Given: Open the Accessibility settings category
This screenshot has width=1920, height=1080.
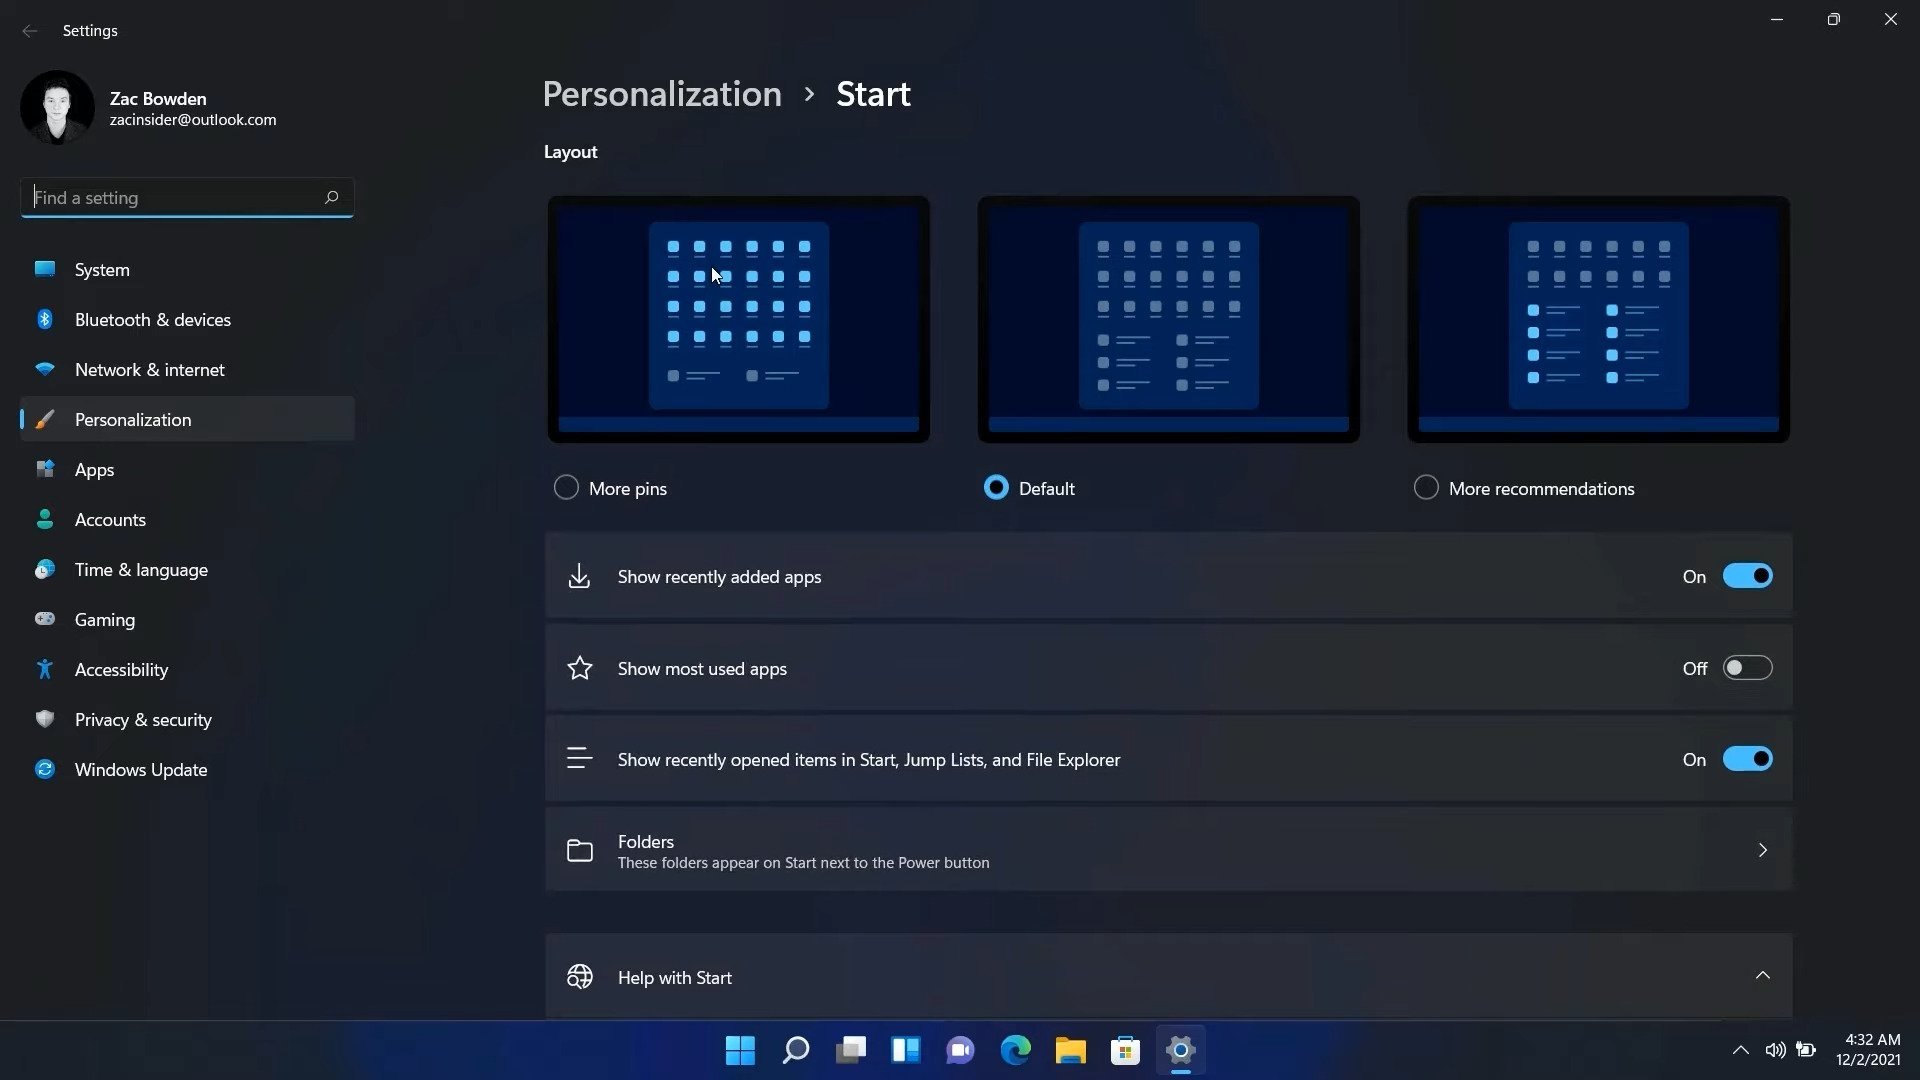Looking at the screenshot, I should (121, 669).
